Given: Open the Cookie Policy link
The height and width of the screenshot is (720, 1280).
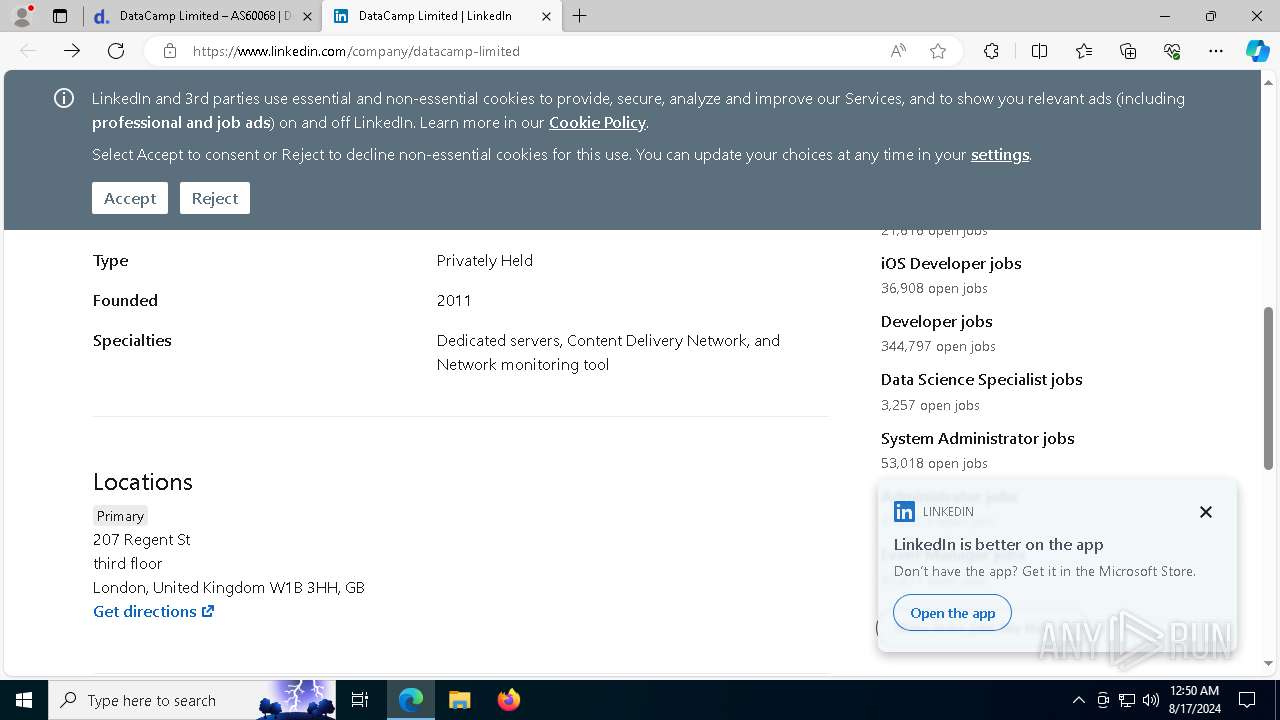Looking at the screenshot, I should (597, 122).
